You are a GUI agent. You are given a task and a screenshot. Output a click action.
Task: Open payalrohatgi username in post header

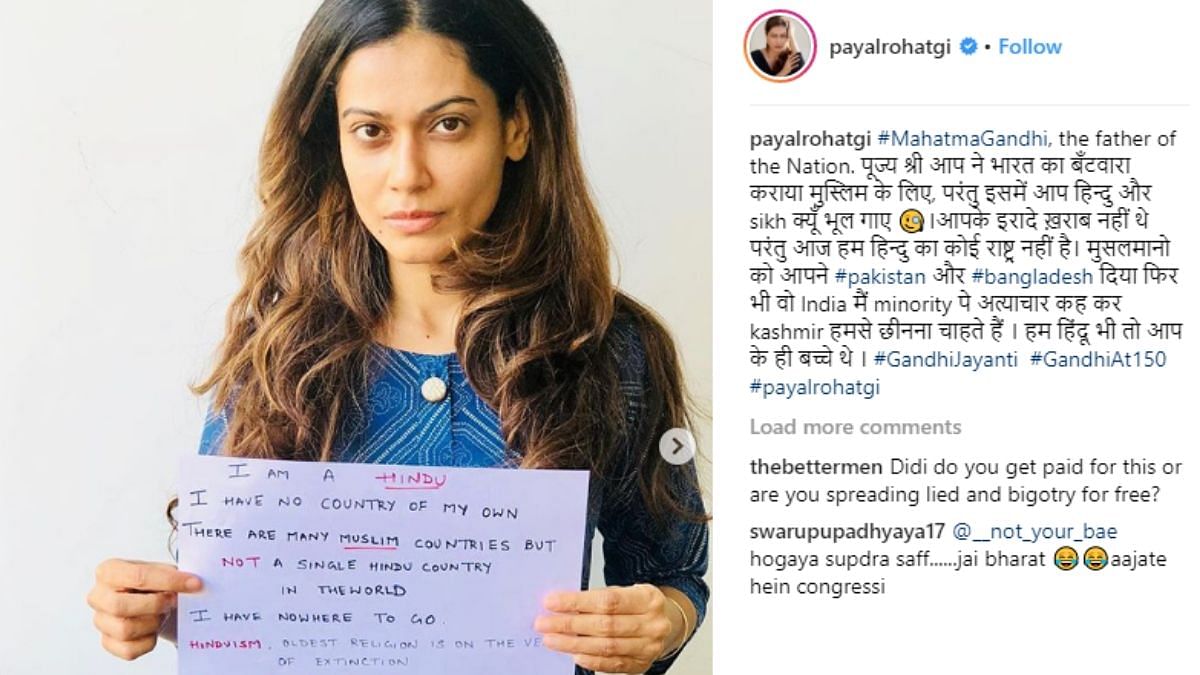click(x=891, y=47)
